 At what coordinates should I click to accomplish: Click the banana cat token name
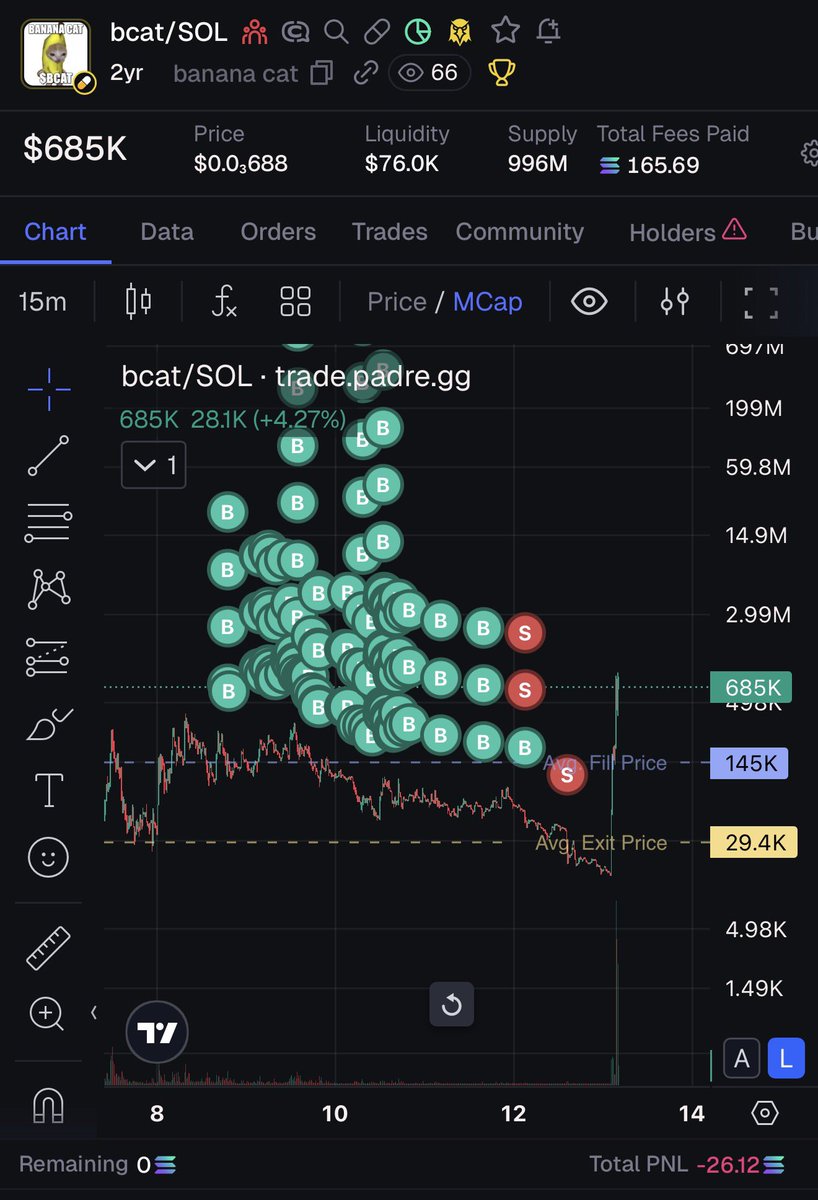pyautogui.click(x=235, y=73)
